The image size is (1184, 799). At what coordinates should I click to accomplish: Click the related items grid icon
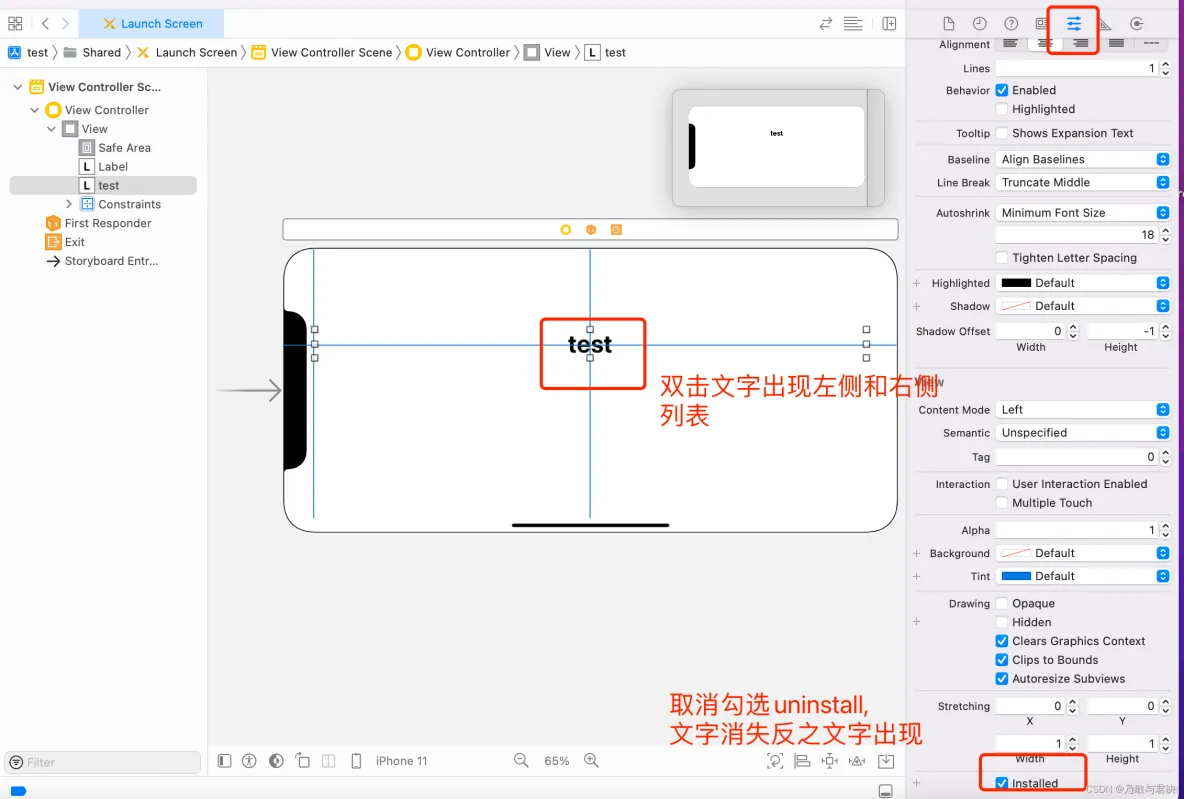click(15, 23)
